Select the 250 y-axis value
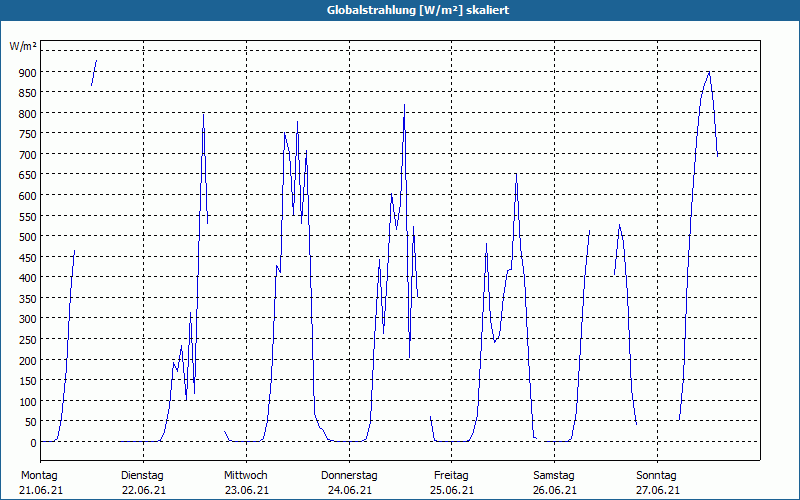The image size is (800, 500). click(28, 340)
